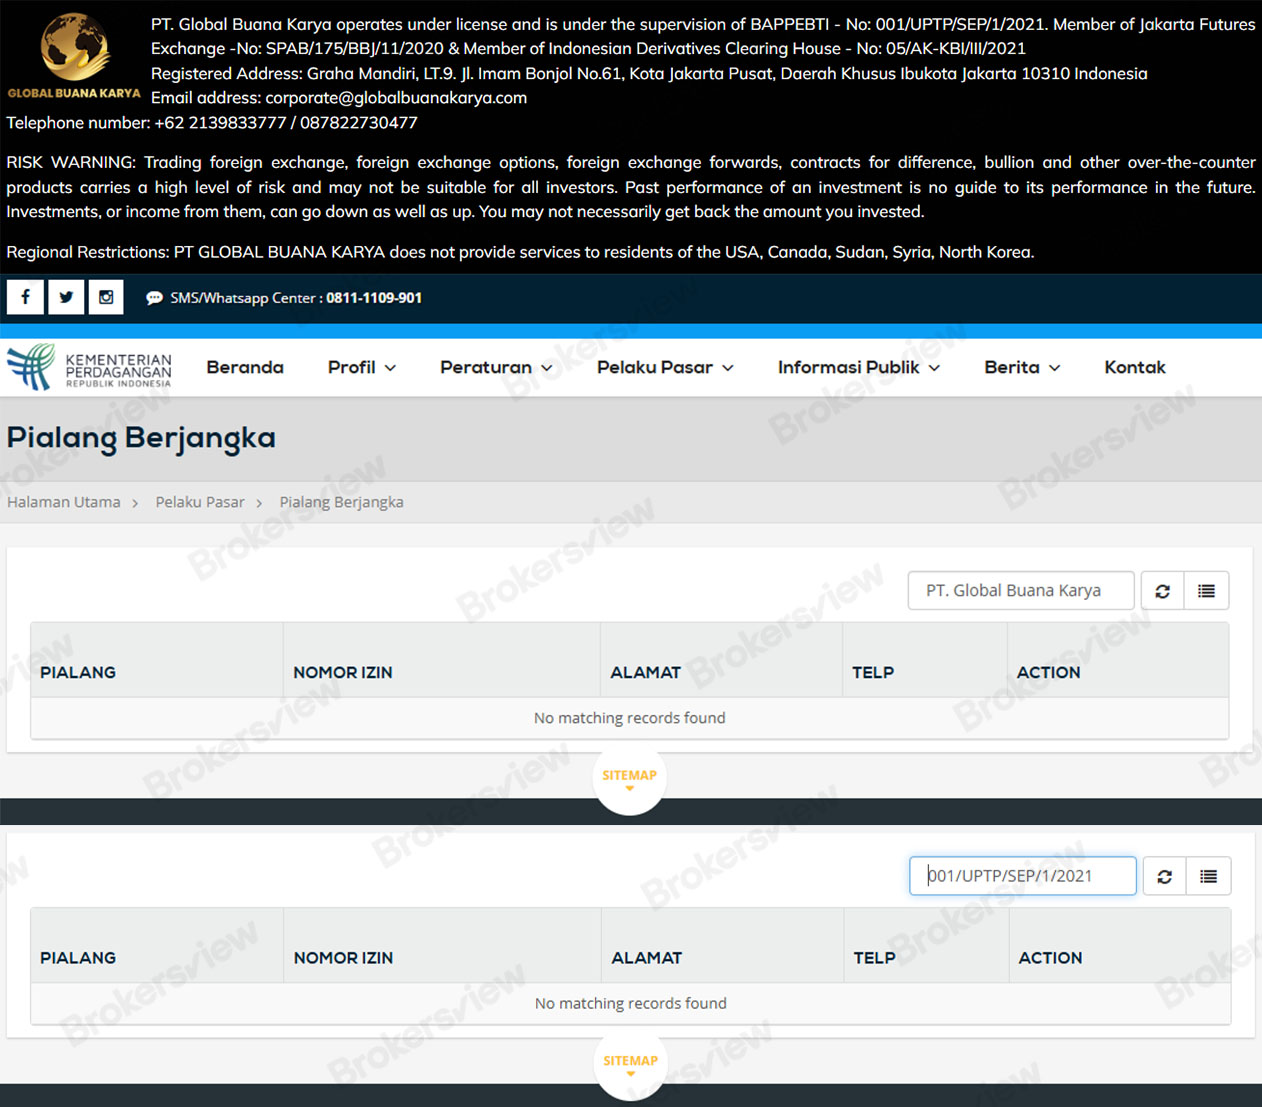Expand the Profil dropdown menu
1262x1107 pixels.
pyautogui.click(x=362, y=367)
